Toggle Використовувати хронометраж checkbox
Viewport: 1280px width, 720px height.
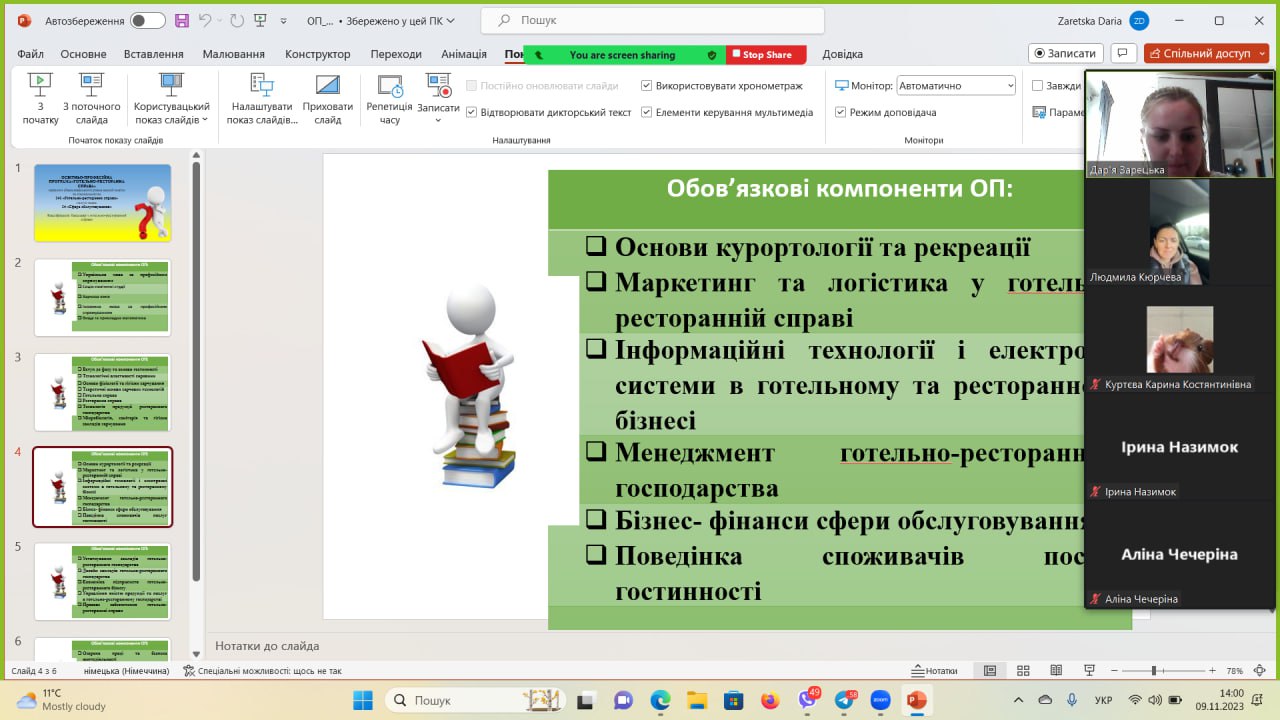(647, 86)
